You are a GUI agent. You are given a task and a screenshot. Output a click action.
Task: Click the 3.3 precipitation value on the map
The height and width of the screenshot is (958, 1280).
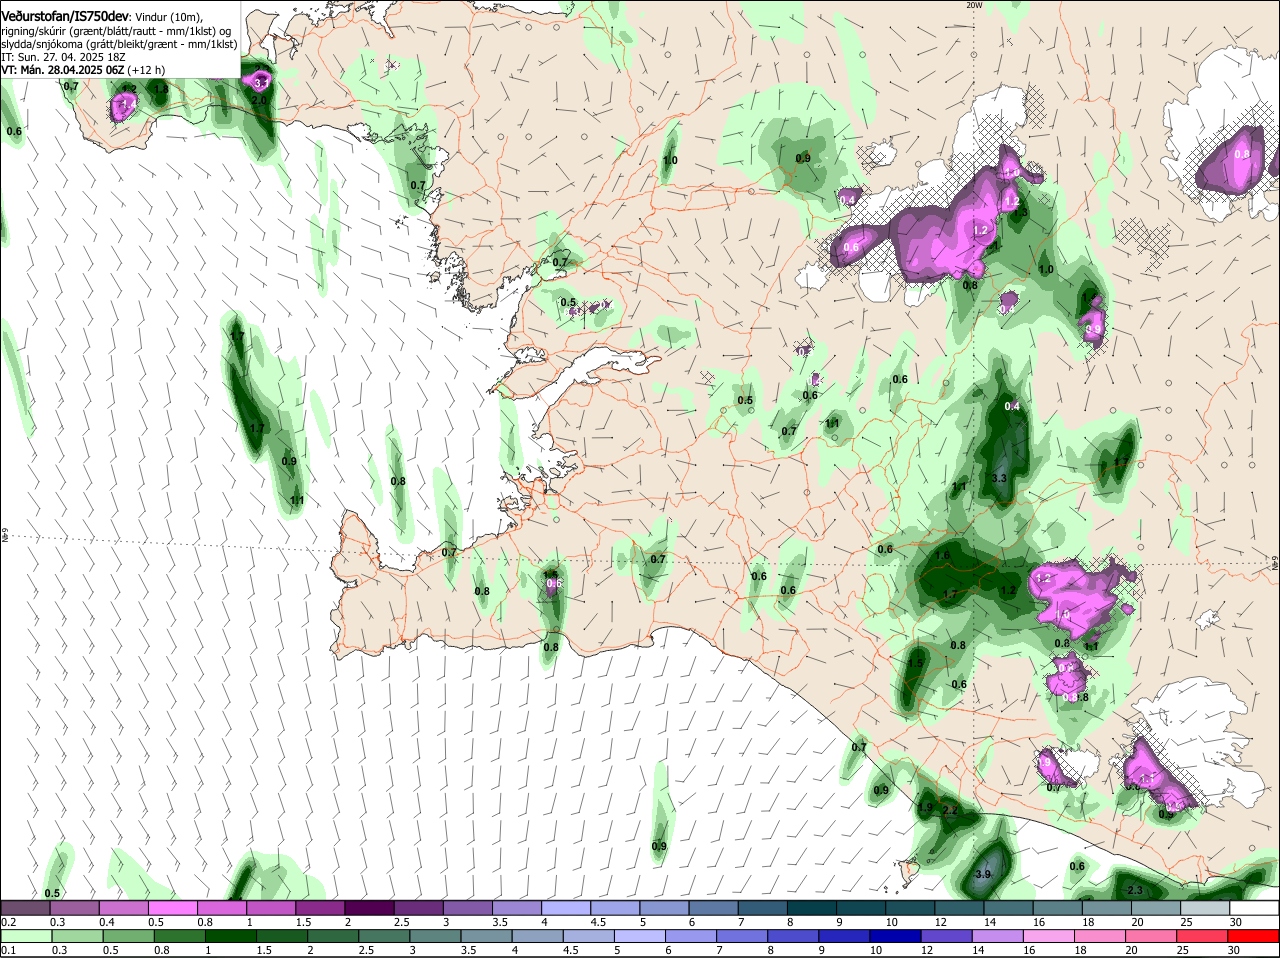click(999, 479)
